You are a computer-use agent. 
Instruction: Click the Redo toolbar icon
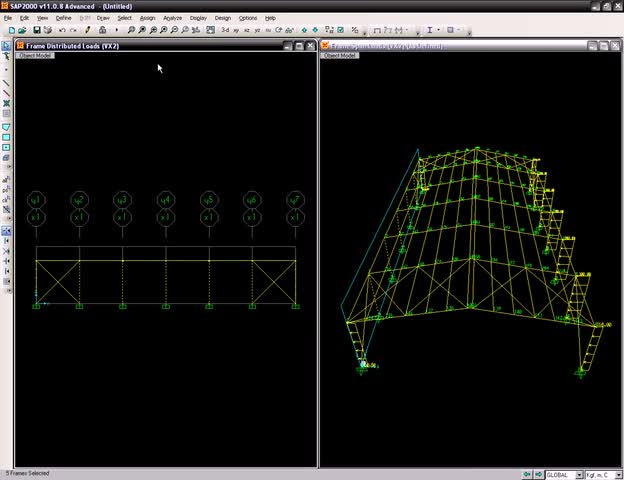tap(73, 30)
